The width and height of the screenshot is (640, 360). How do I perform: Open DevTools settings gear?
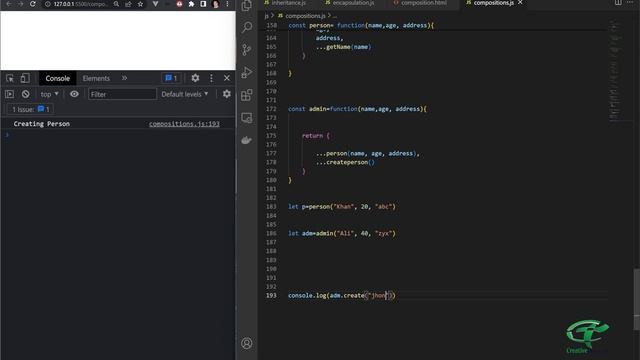click(196, 78)
